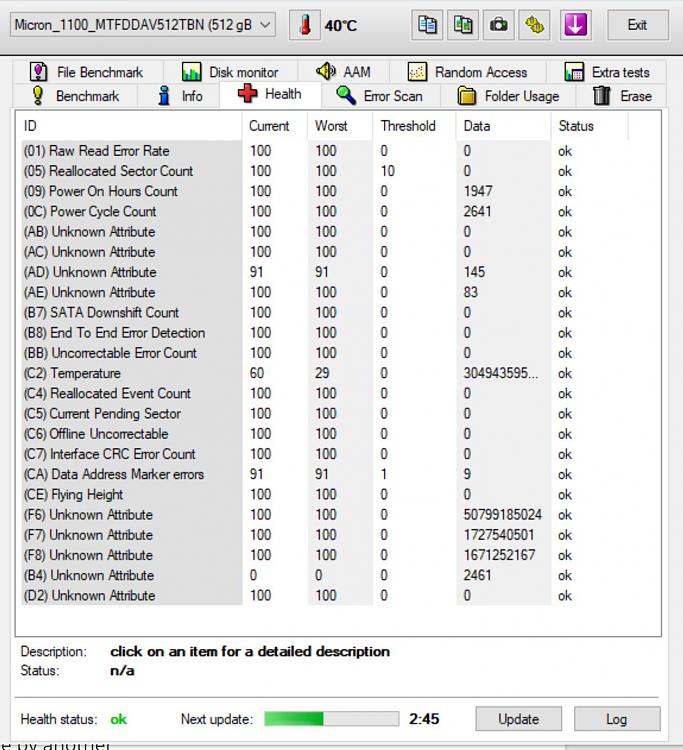Select the Raw Read Error Rate row

[x=324, y=151]
